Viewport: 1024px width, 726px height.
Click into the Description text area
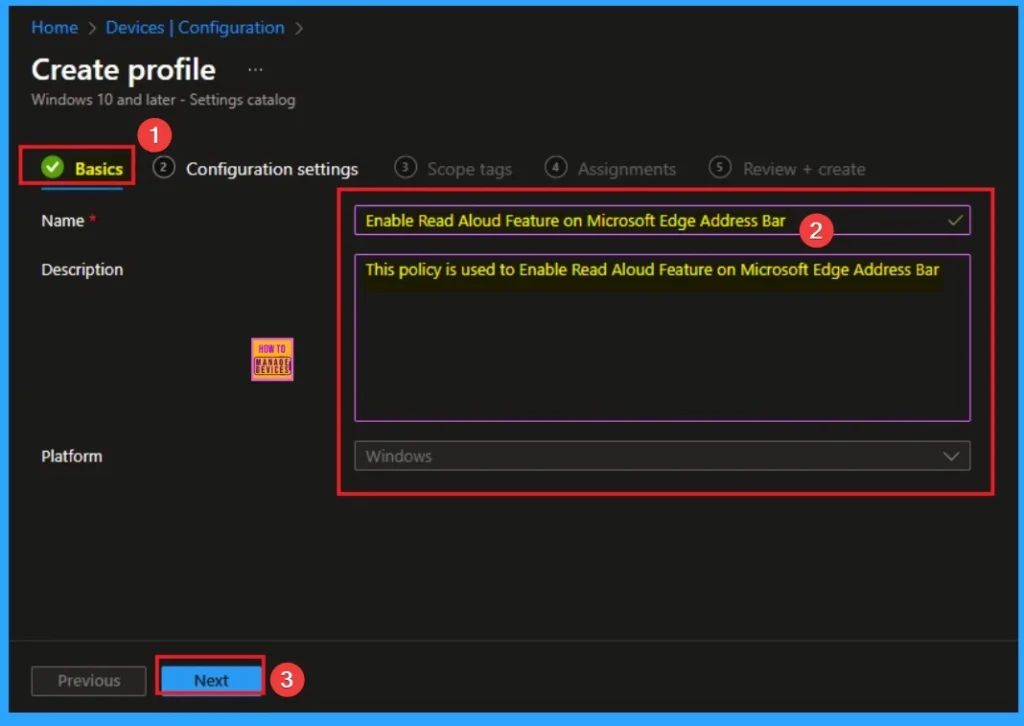[x=662, y=338]
